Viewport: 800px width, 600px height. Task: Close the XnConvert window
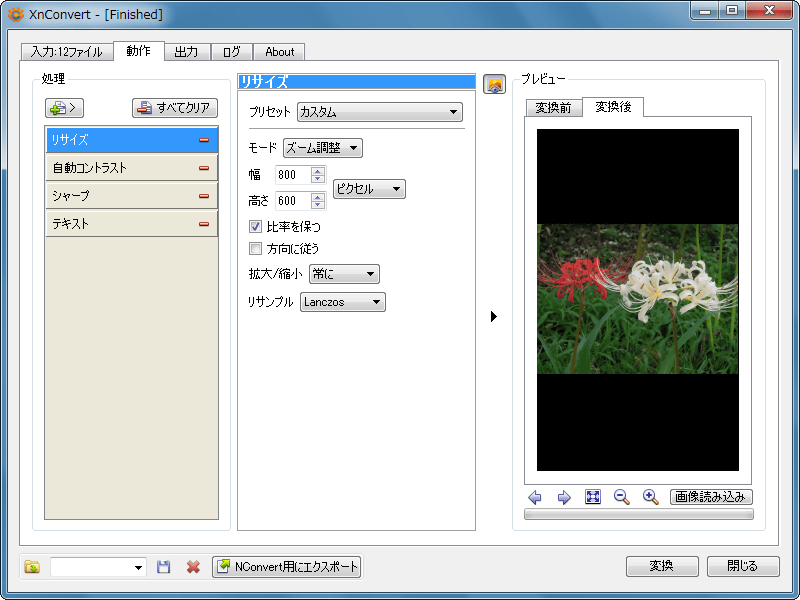769,11
